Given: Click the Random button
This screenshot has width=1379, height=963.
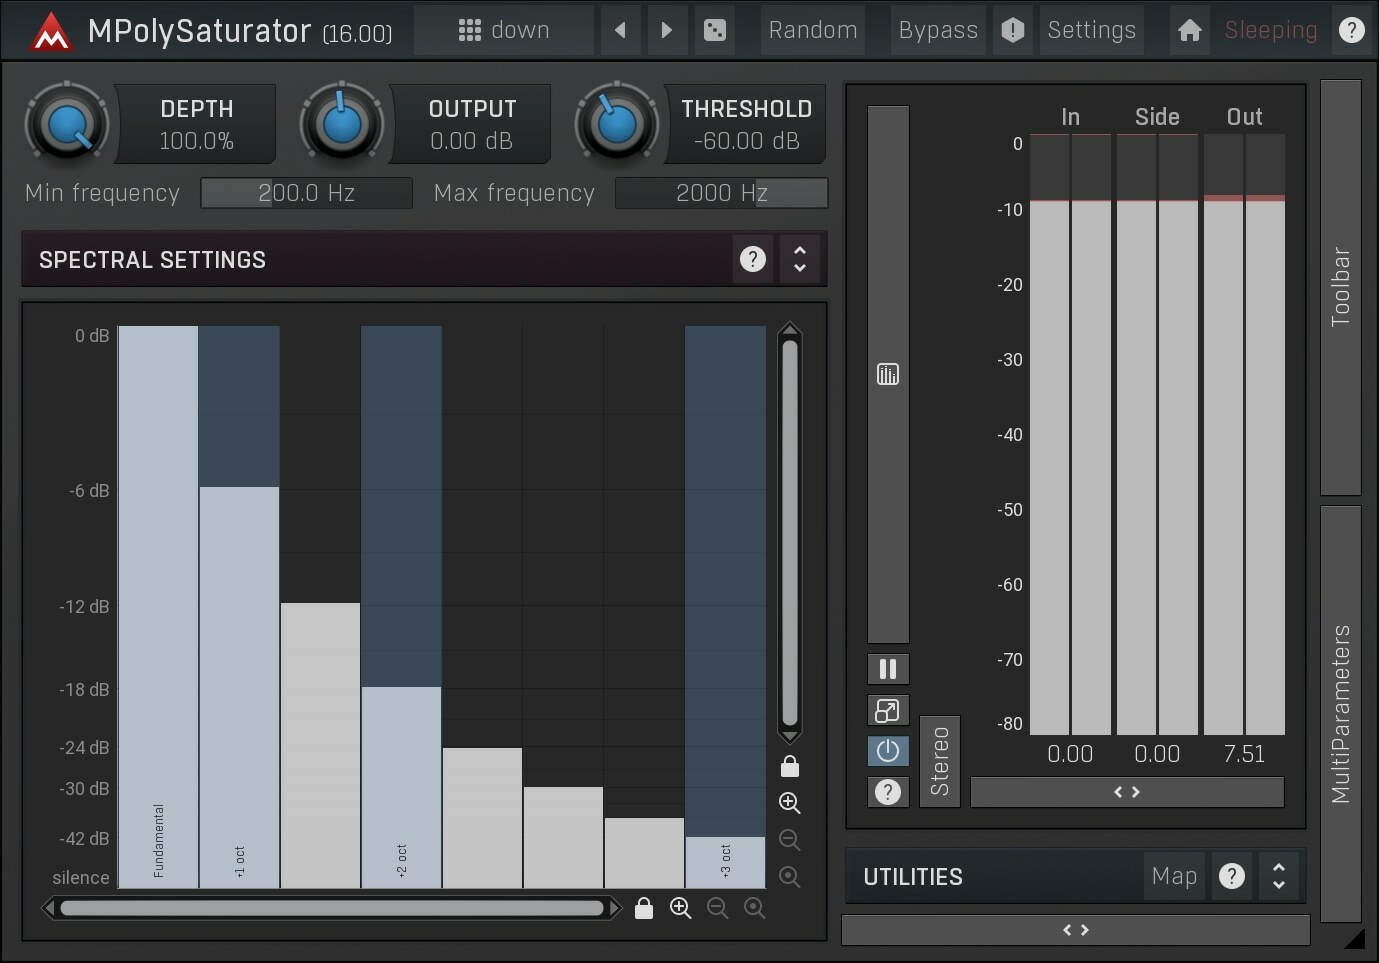Looking at the screenshot, I should click(x=812, y=30).
